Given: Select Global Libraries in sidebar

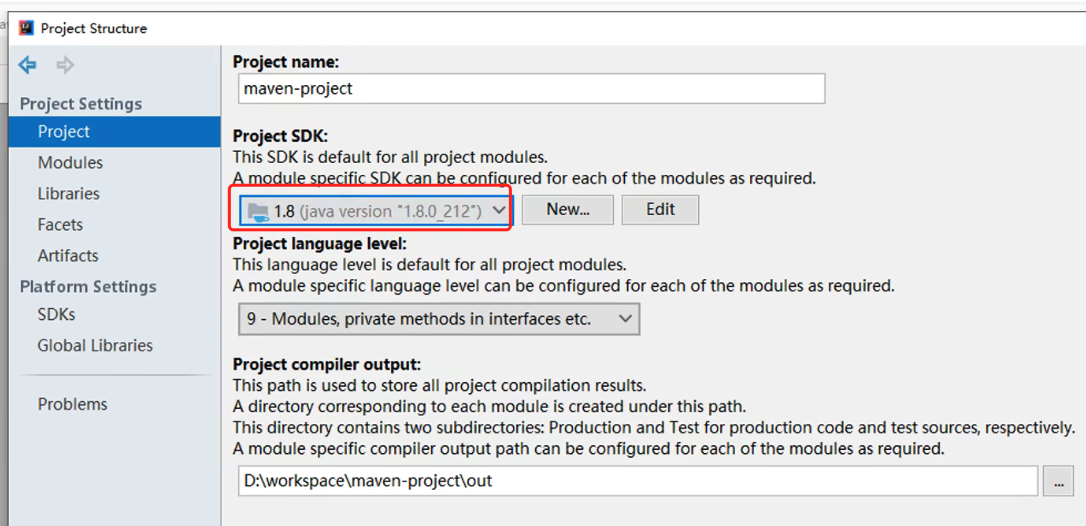Looking at the screenshot, I should point(95,346).
